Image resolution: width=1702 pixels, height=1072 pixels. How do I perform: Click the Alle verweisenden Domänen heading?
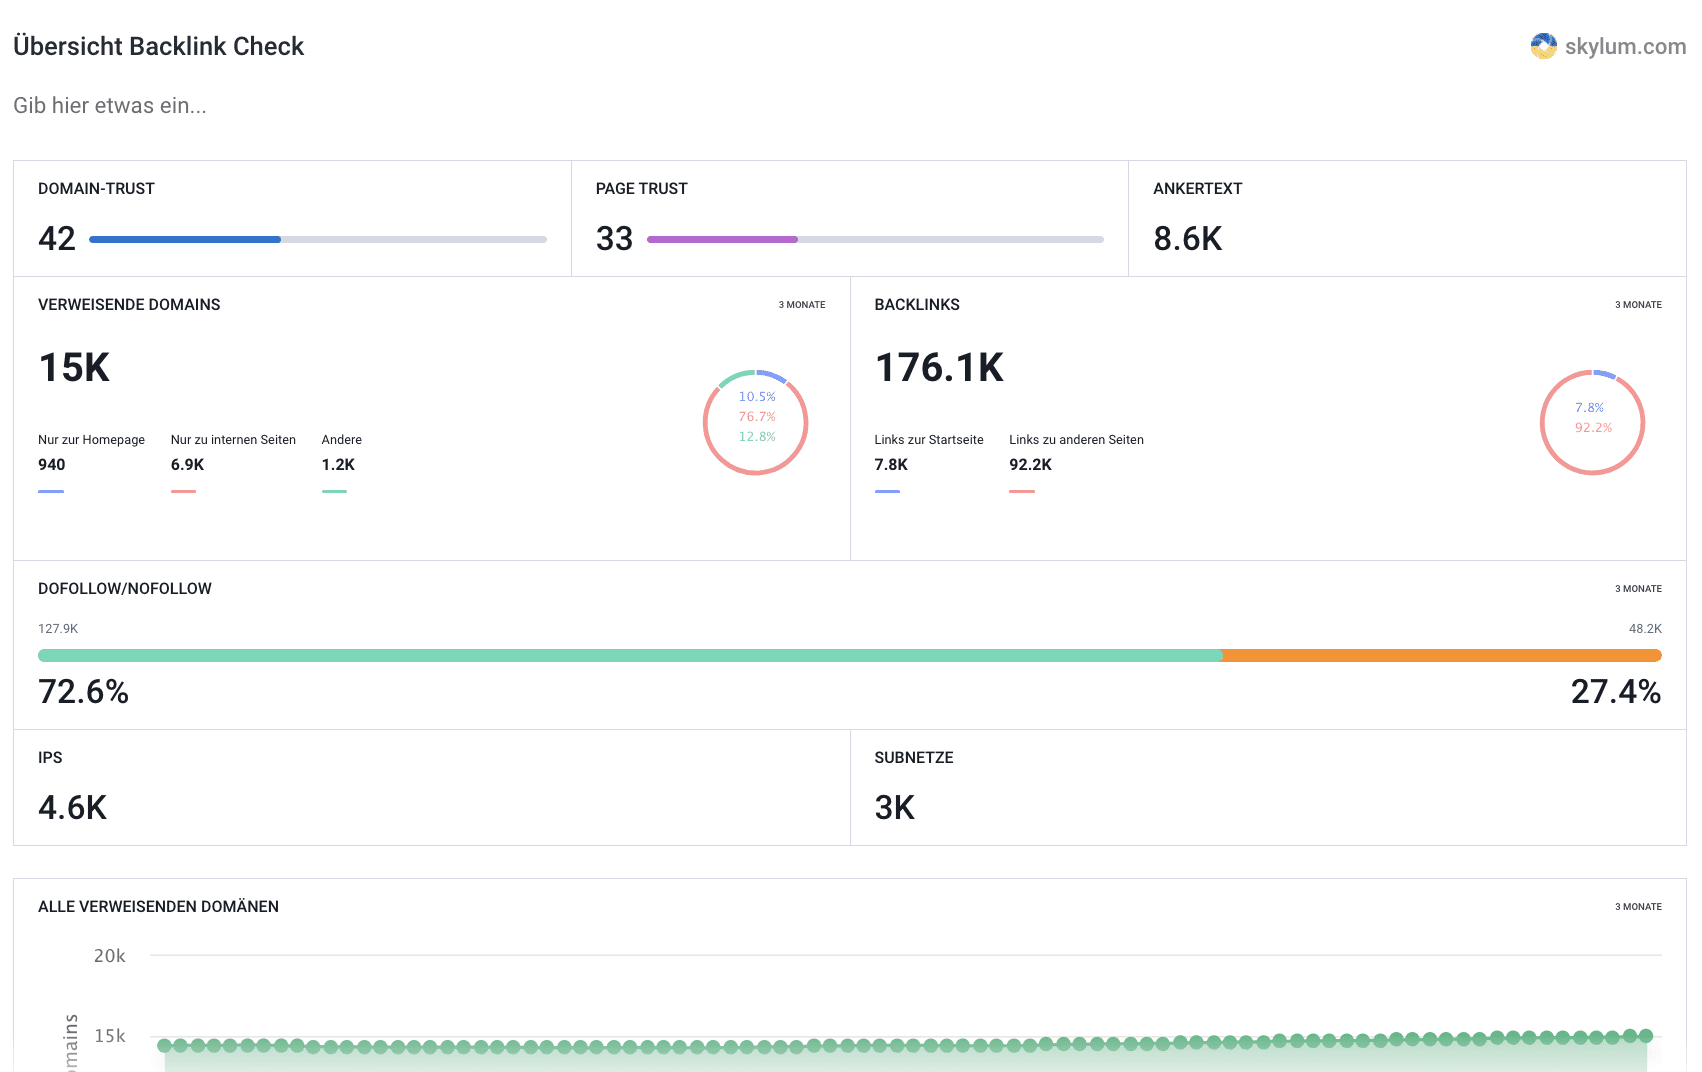pyautogui.click(x=158, y=907)
